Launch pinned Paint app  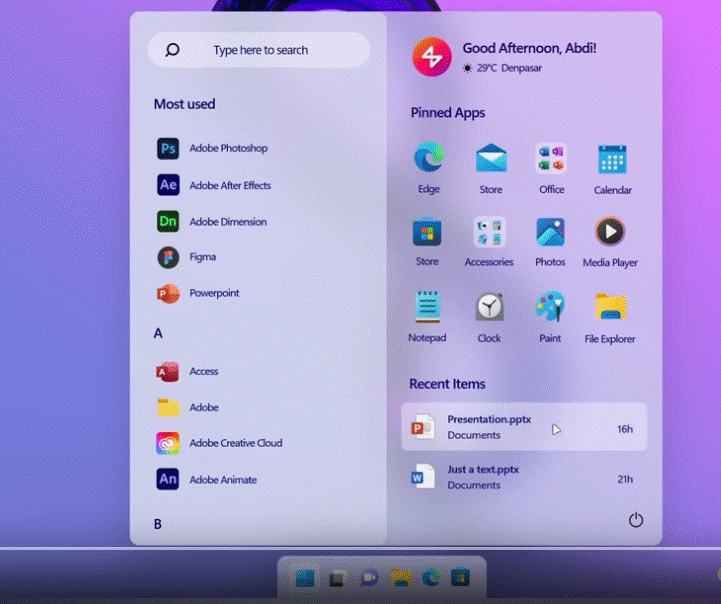click(550, 317)
